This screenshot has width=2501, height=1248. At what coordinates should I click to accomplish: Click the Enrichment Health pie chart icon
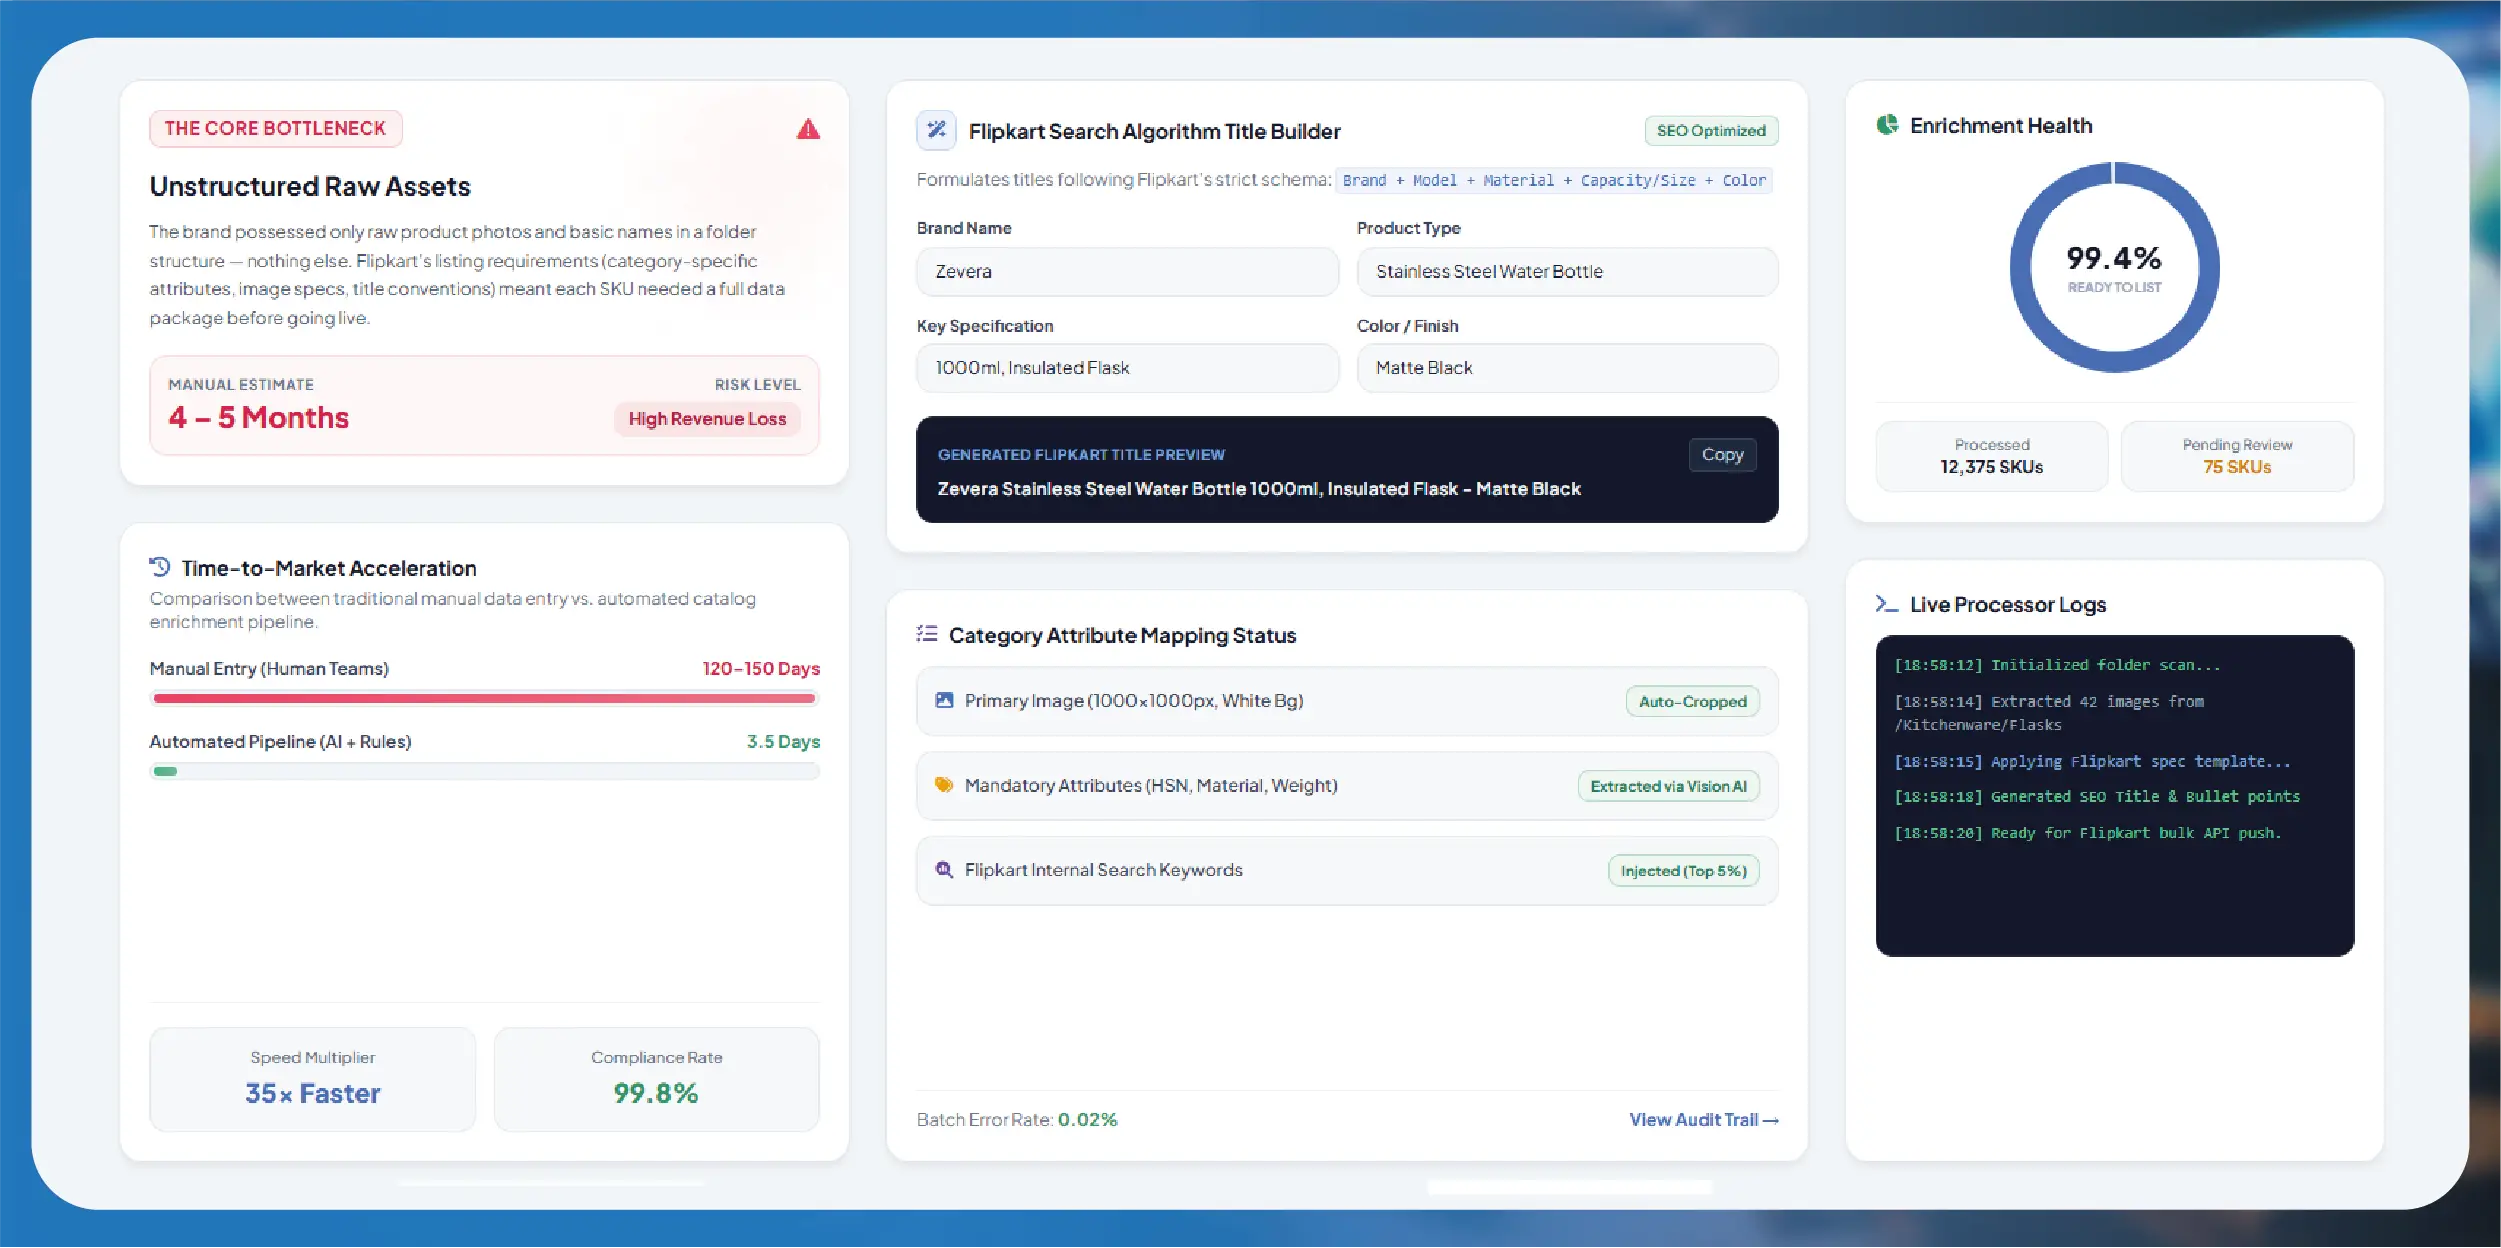[1887, 125]
